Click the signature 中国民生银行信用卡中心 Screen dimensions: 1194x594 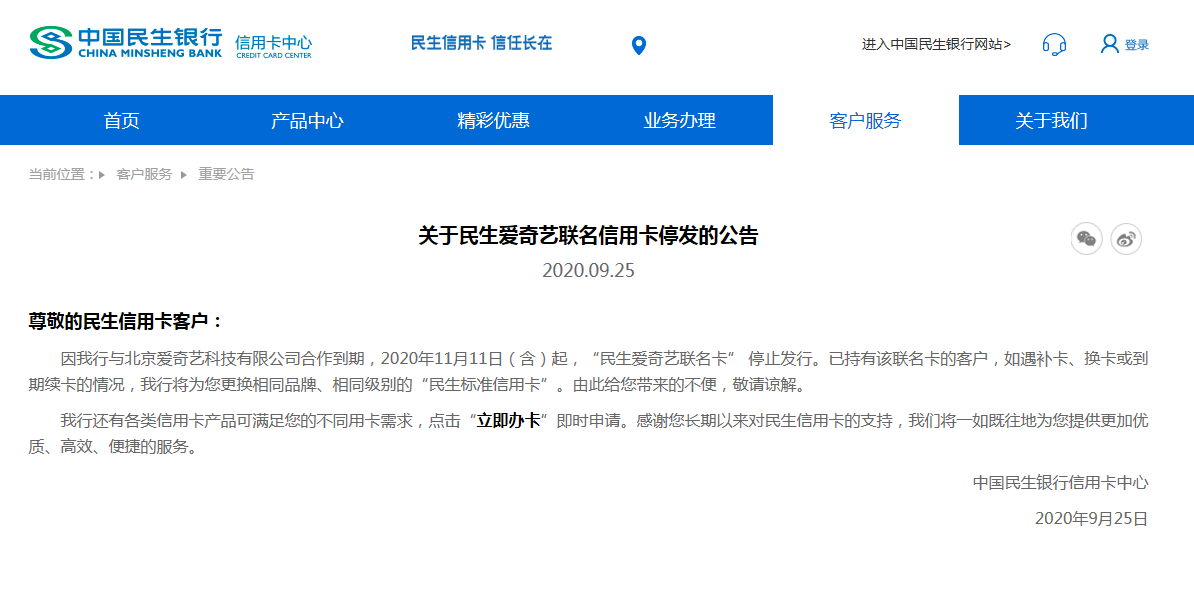(x=1060, y=482)
